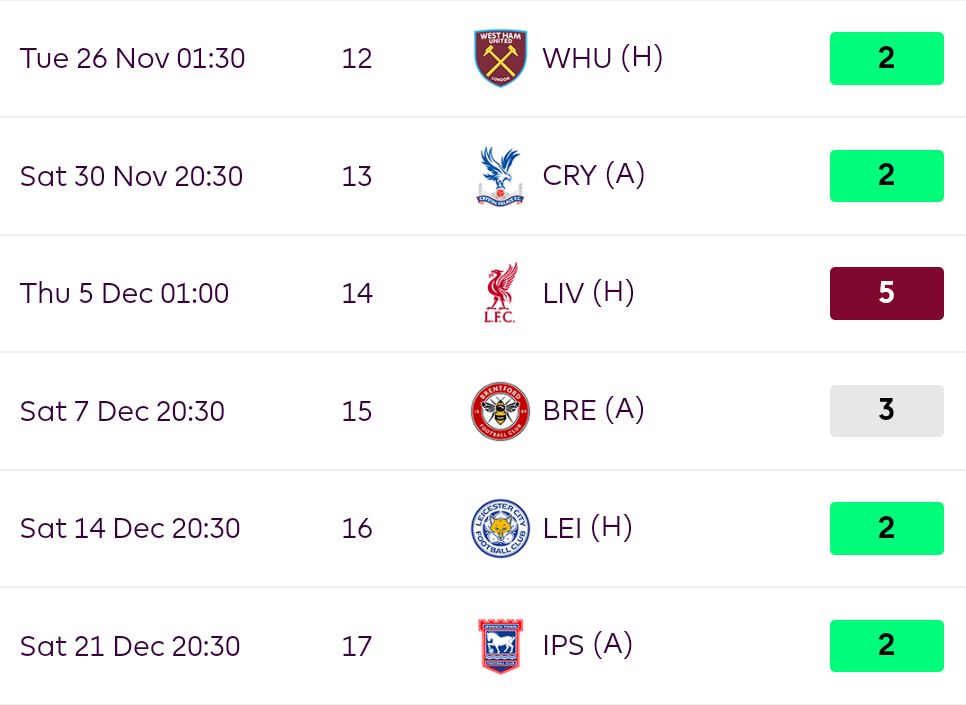This screenshot has height=705, width=966.
Task: Click the Ipswich Town crest
Action: click(500, 646)
